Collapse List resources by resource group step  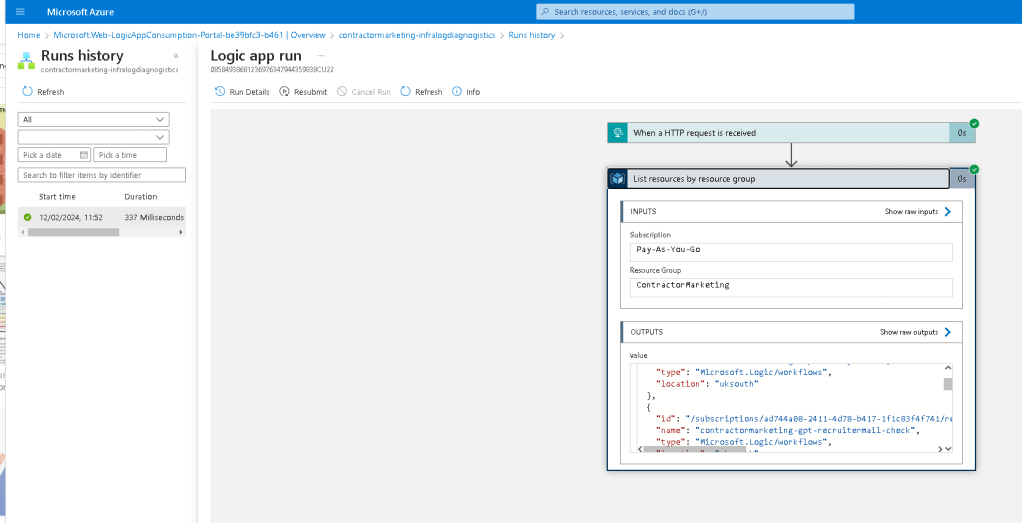click(x=778, y=179)
